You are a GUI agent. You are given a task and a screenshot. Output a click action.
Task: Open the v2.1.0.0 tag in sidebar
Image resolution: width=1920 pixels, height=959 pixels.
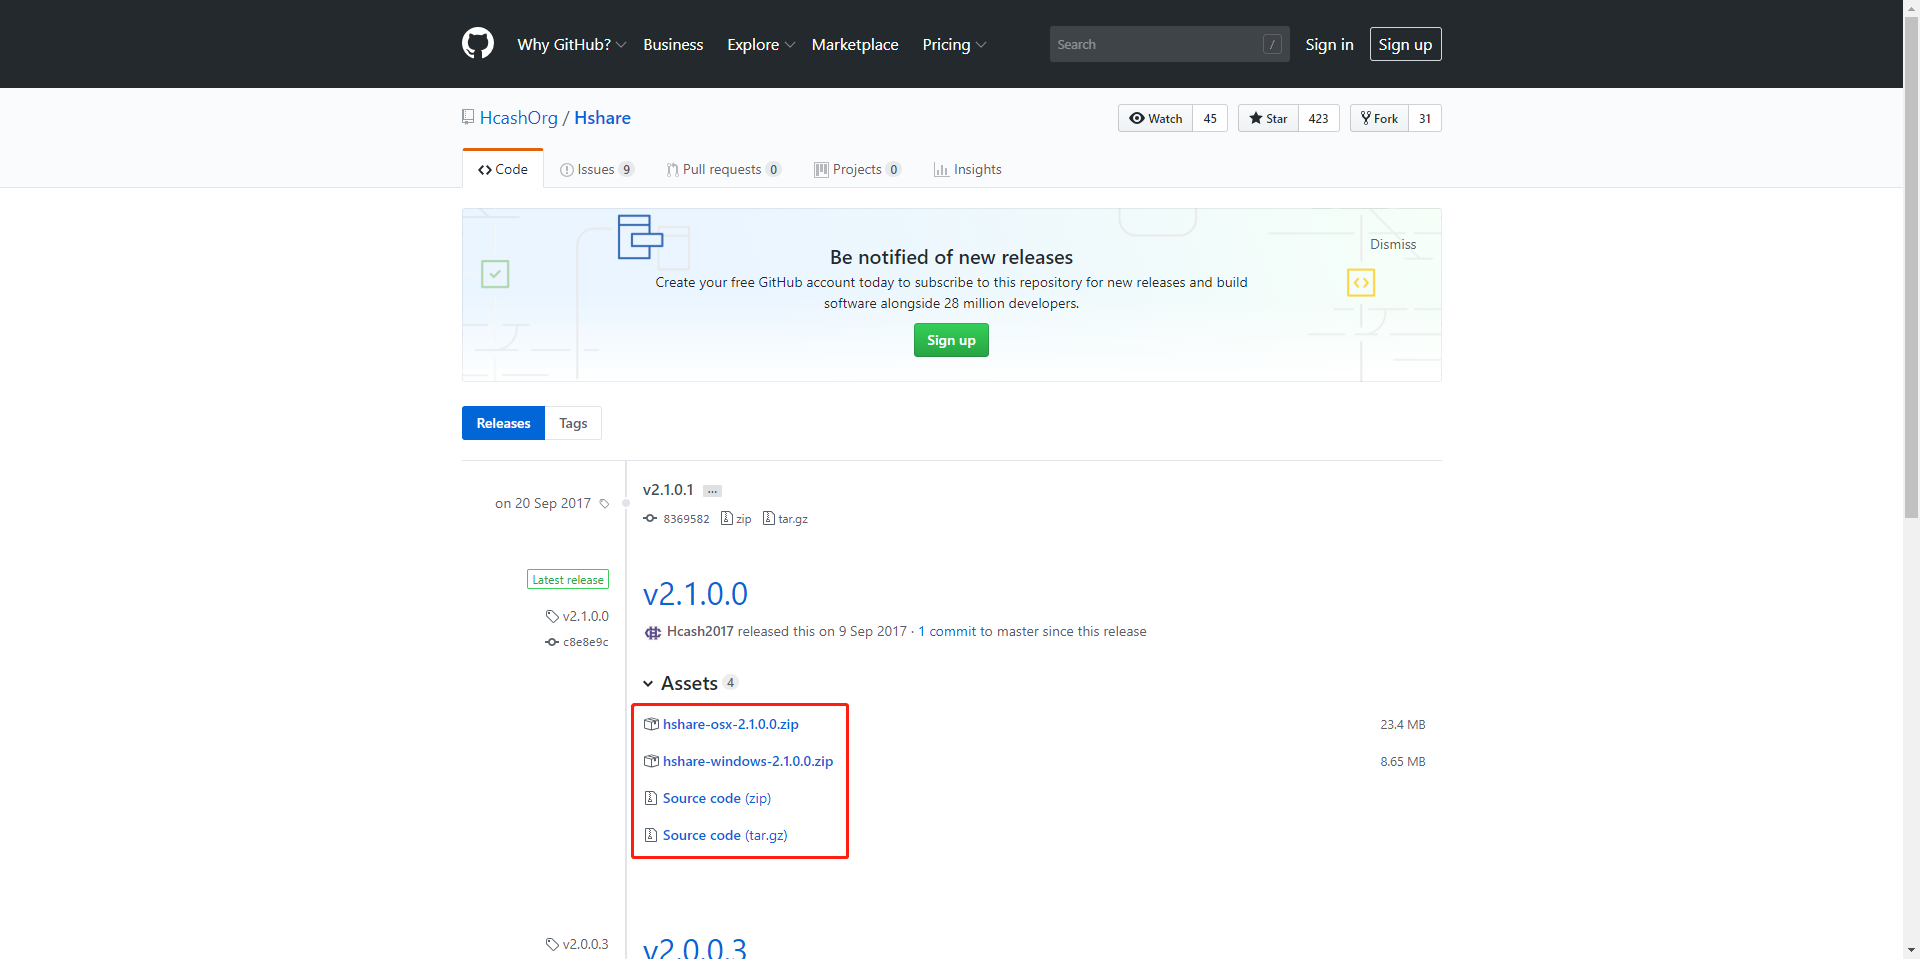[577, 616]
